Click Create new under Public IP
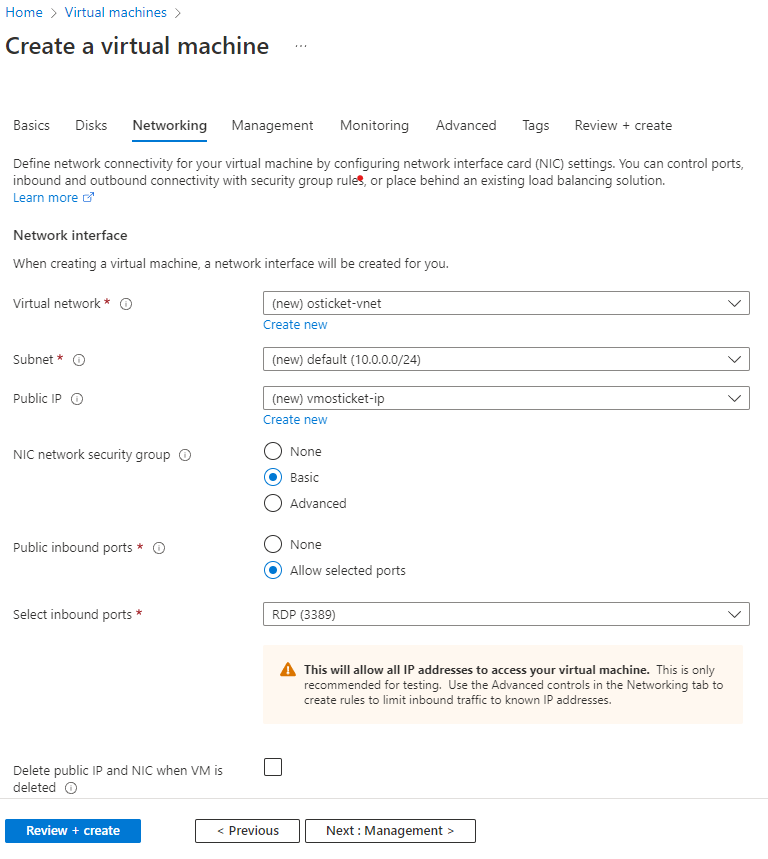Screen dimensions: 768x859 tap(295, 420)
